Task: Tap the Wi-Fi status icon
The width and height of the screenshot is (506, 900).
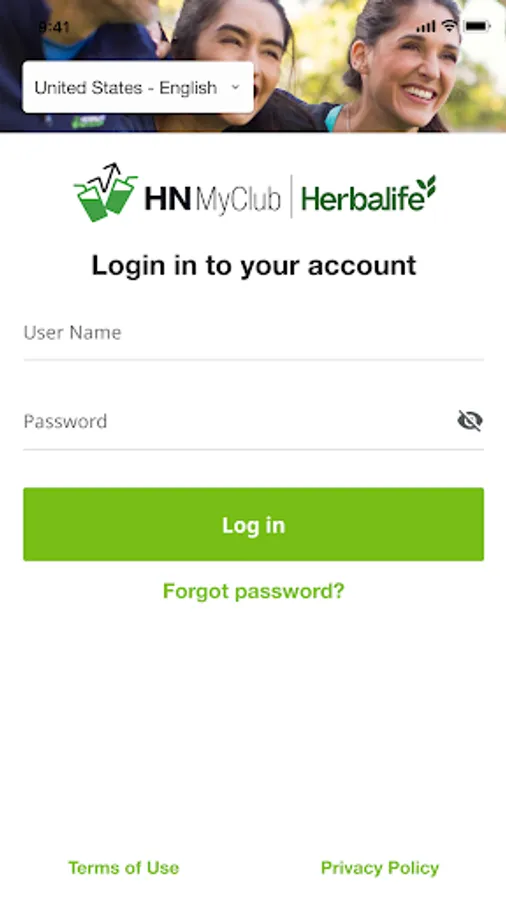Action: coord(450,26)
